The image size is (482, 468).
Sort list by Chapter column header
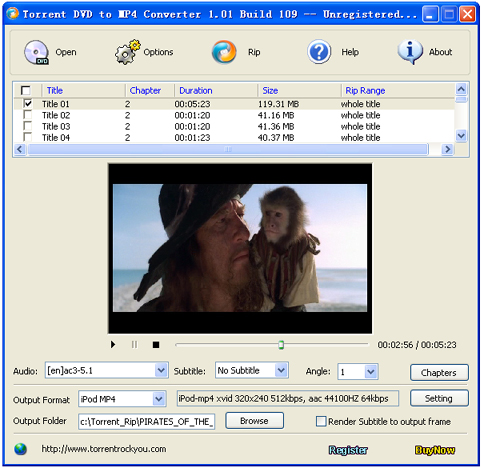pos(145,90)
